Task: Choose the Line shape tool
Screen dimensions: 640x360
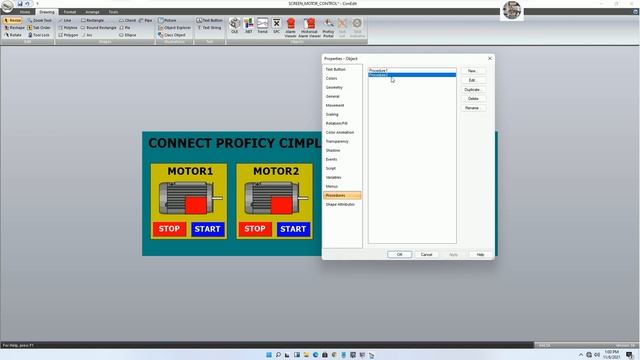Action: pos(65,20)
